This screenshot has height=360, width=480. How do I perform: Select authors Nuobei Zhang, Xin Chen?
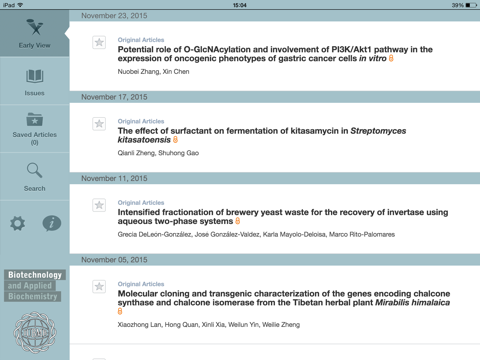point(153,72)
